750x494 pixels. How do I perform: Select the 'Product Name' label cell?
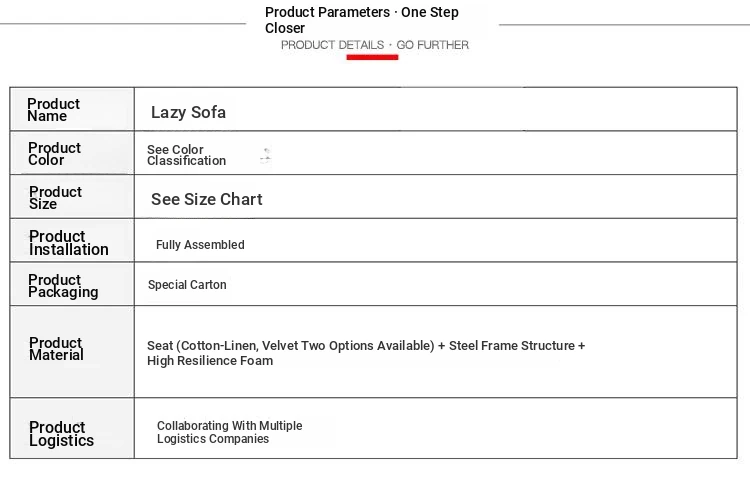pyautogui.click(x=72, y=110)
